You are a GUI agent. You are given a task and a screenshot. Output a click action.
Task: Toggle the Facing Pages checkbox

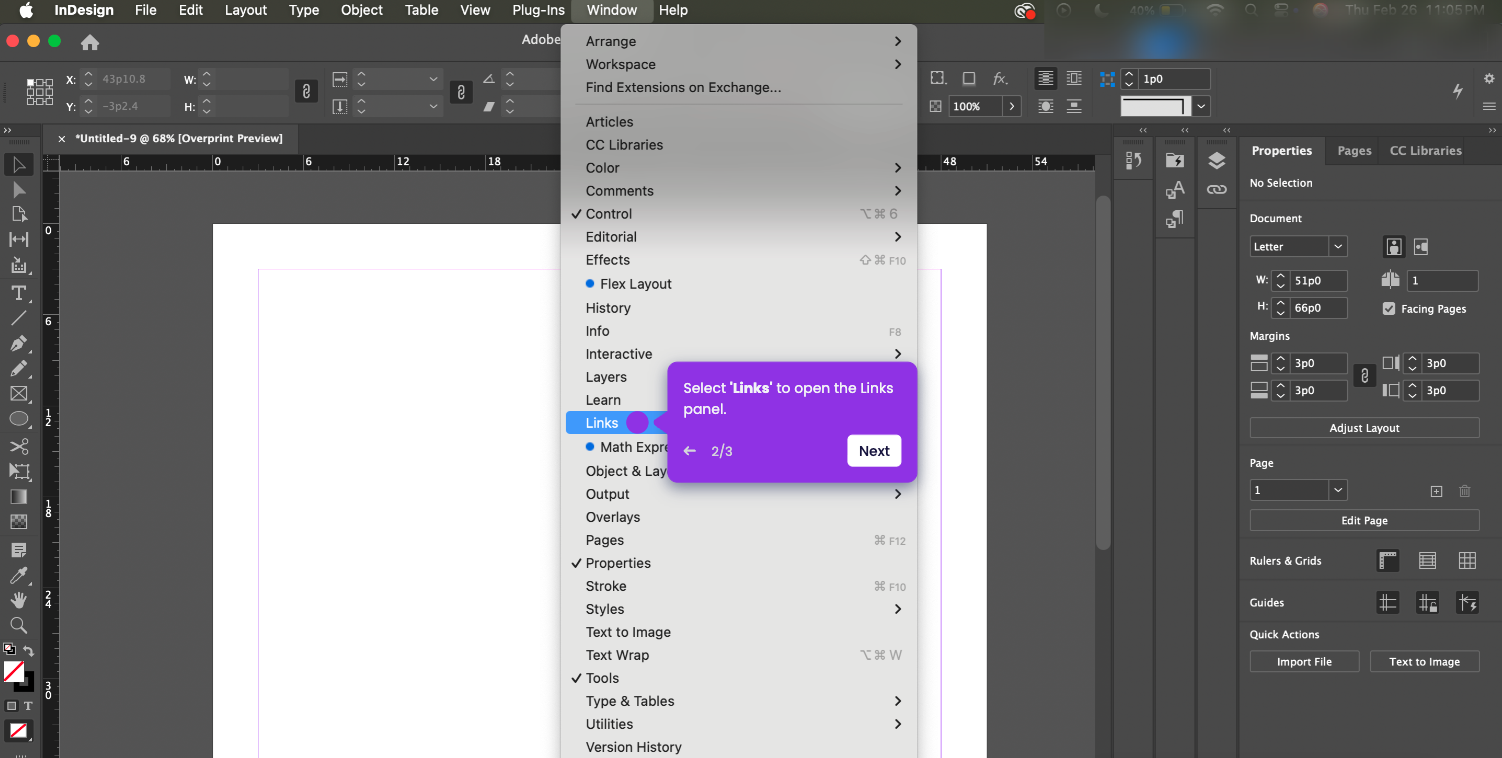coord(1388,309)
